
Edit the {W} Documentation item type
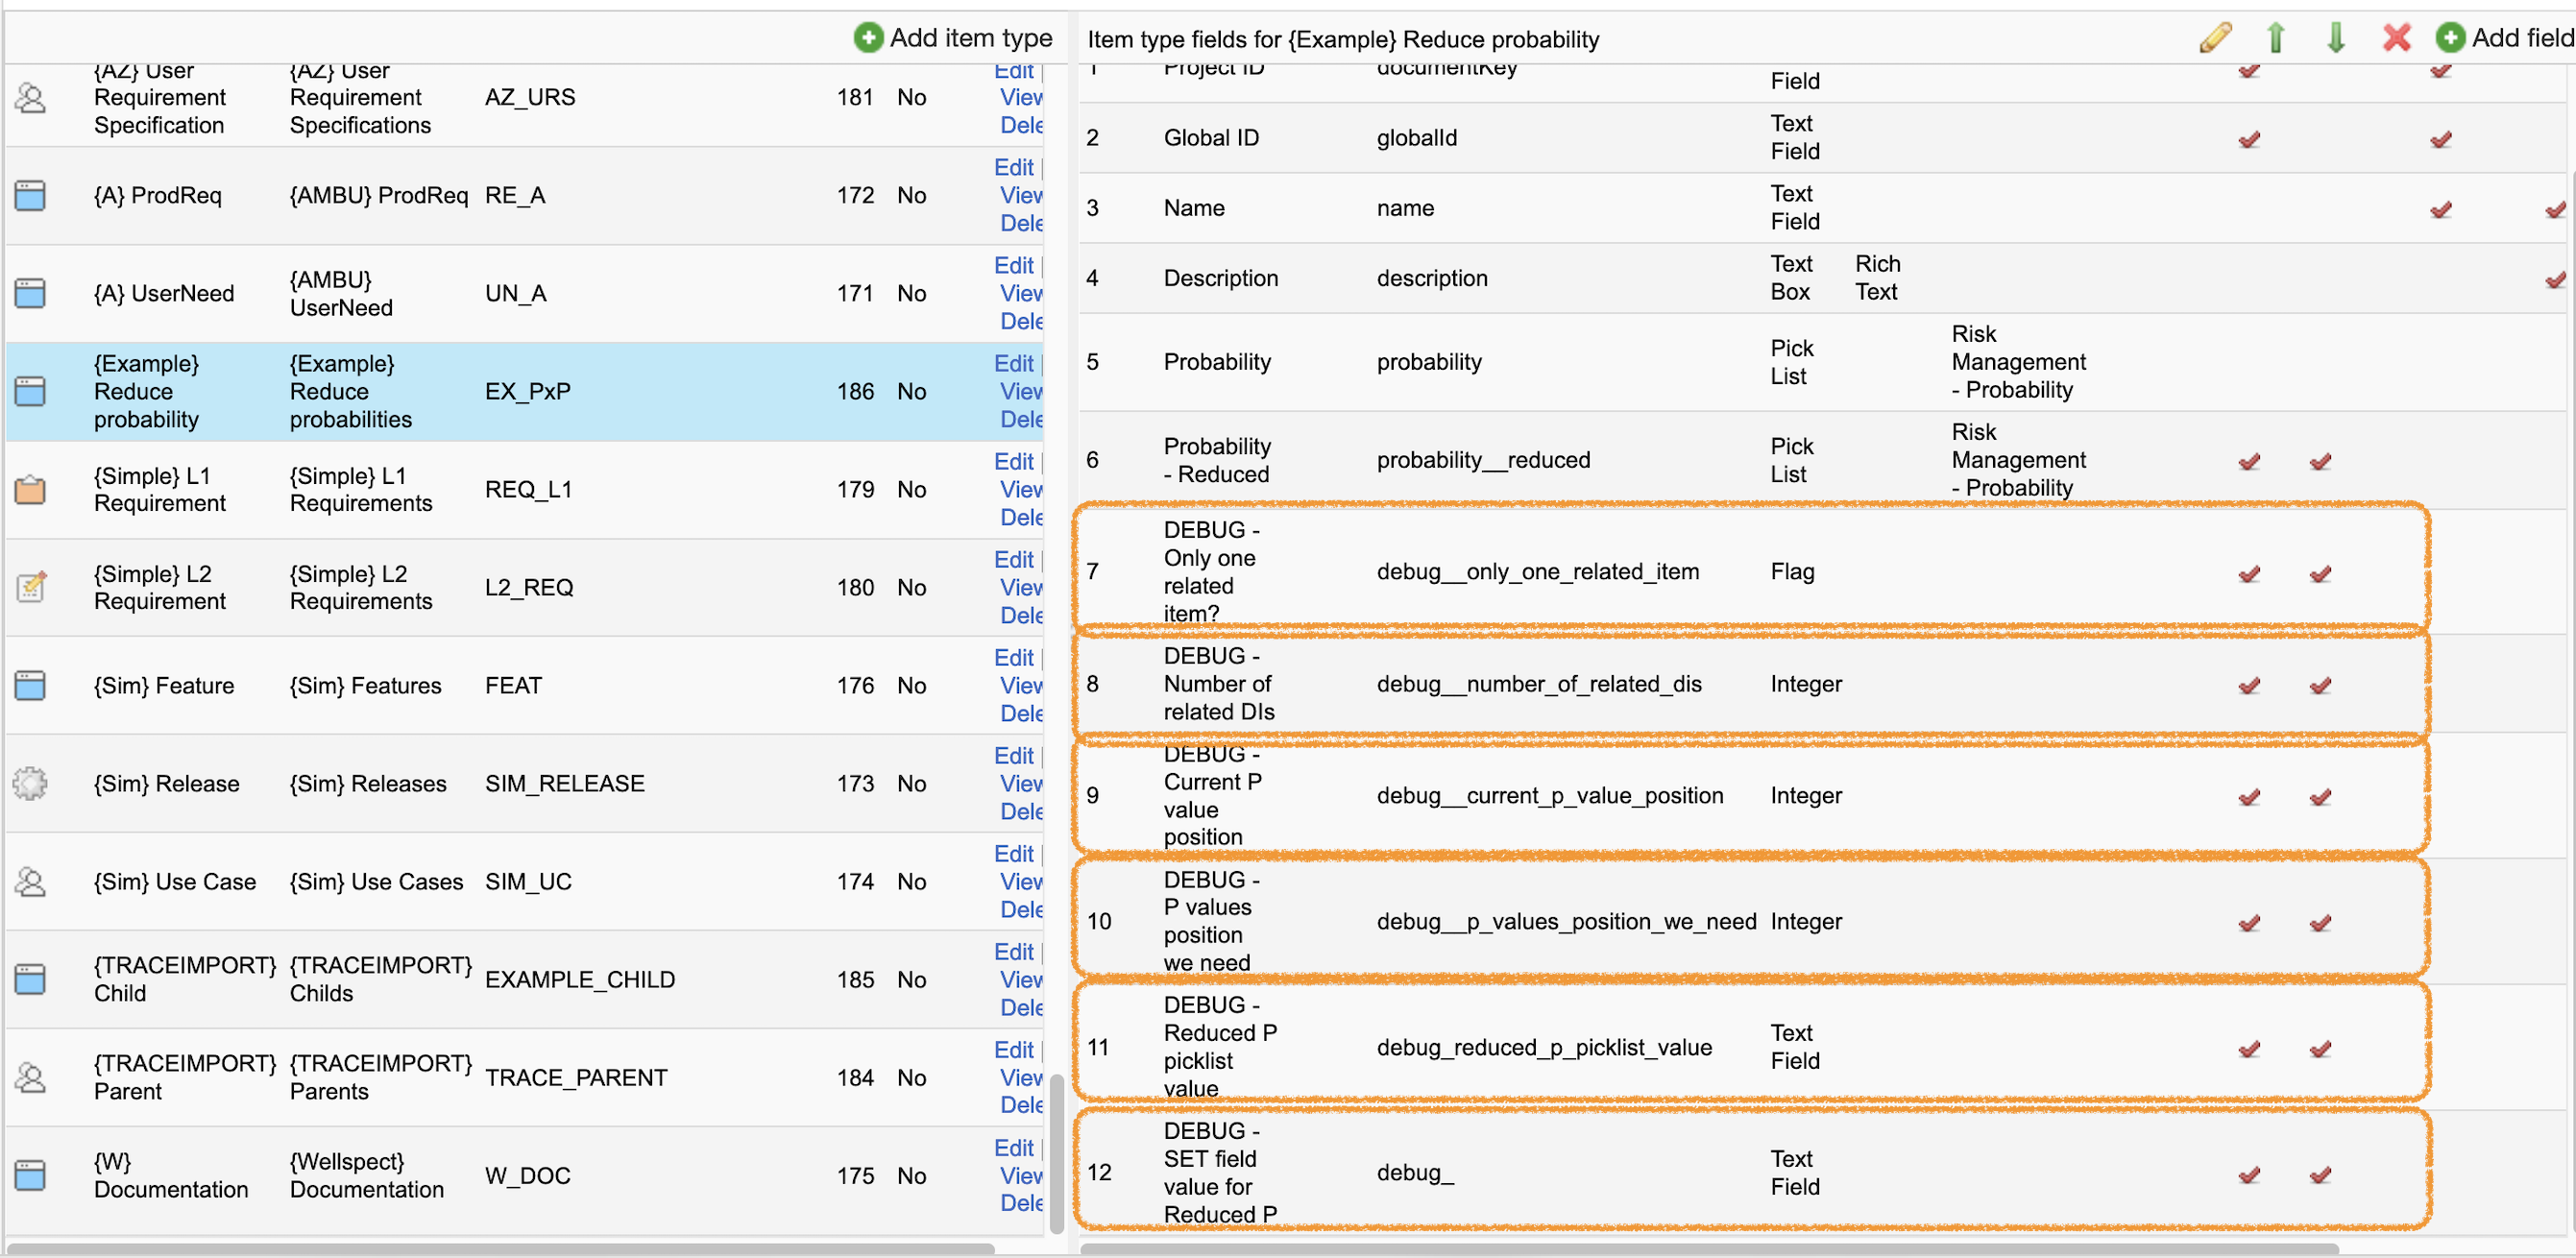tap(1014, 1147)
